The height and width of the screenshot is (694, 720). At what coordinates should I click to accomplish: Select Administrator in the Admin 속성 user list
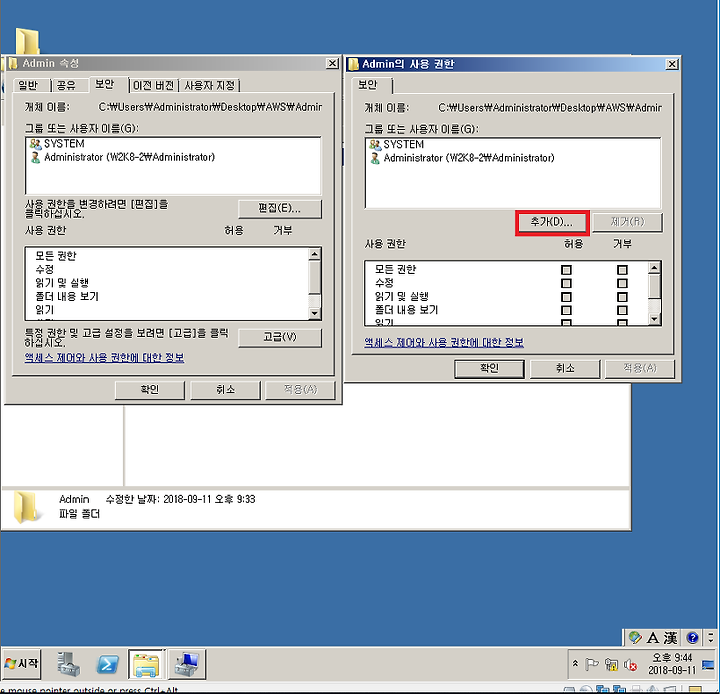[122, 158]
